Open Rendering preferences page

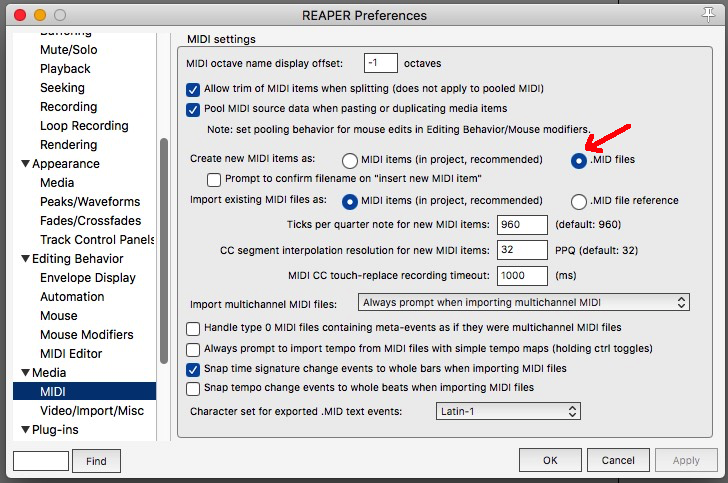pyautogui.click(x=69, y=145)
